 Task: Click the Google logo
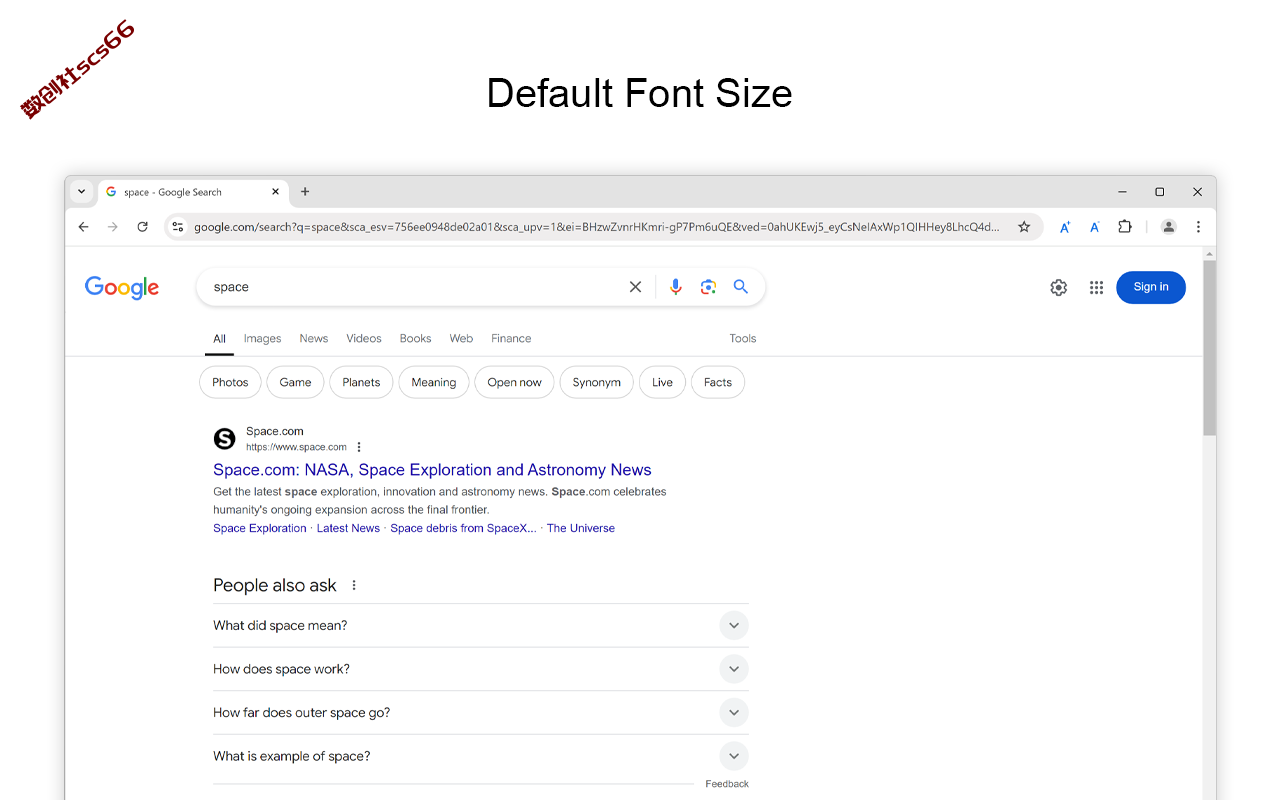pos(122,288)
